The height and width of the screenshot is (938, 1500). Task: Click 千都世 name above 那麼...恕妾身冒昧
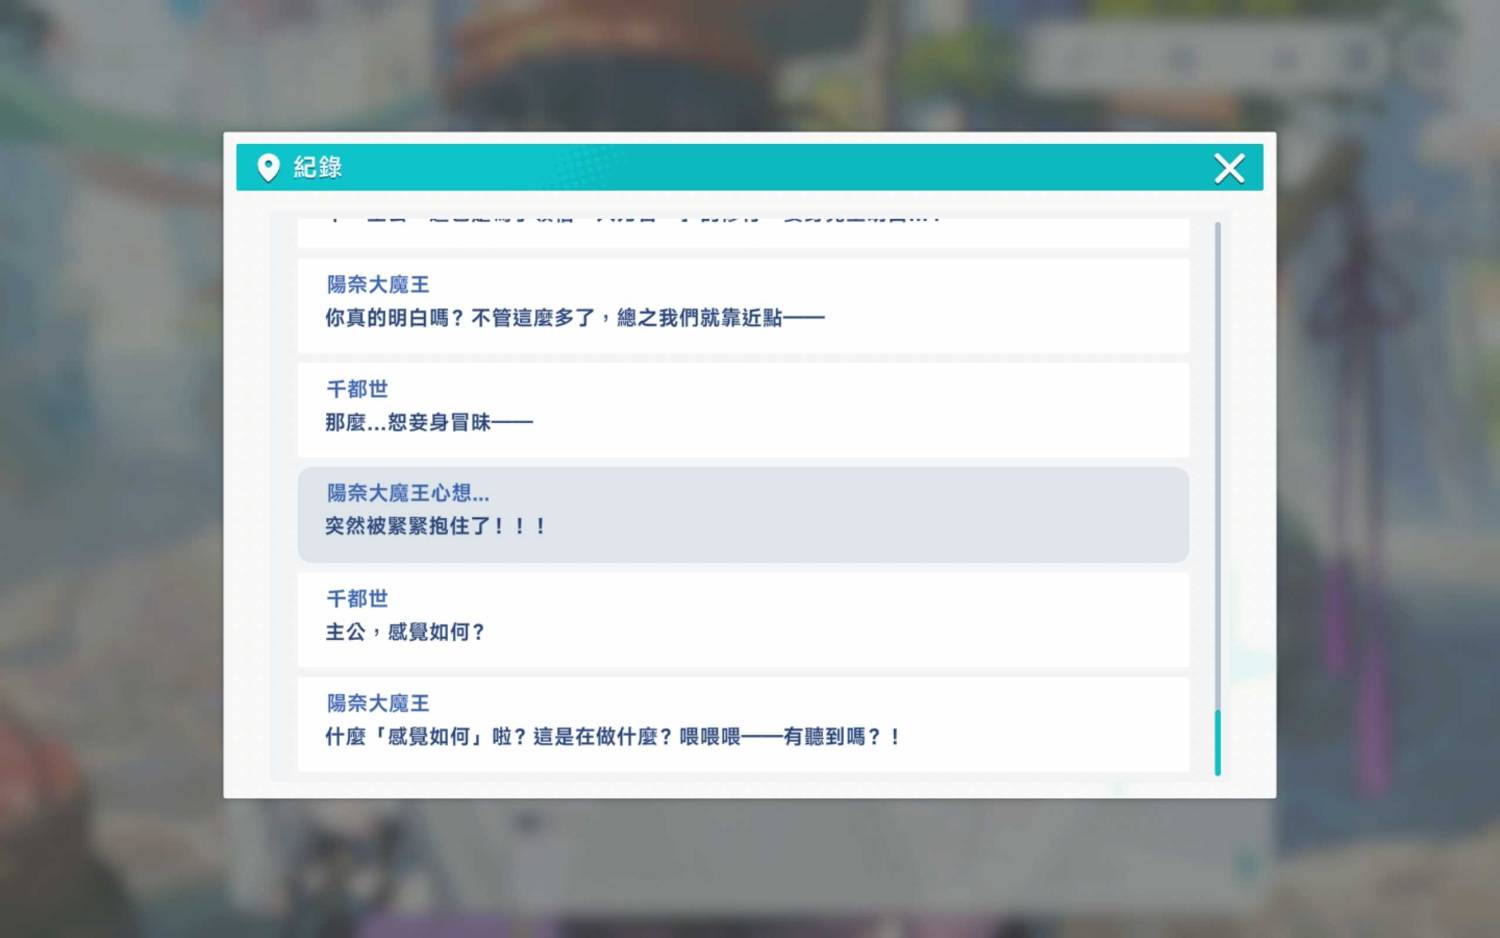point(357,389)
